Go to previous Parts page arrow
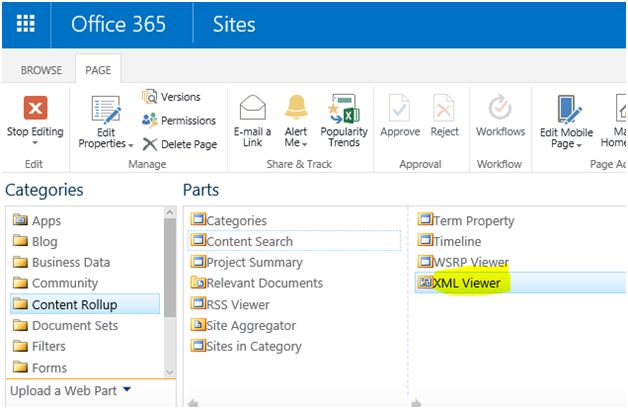Screen dimensions: 628x409 pos(193,403)
